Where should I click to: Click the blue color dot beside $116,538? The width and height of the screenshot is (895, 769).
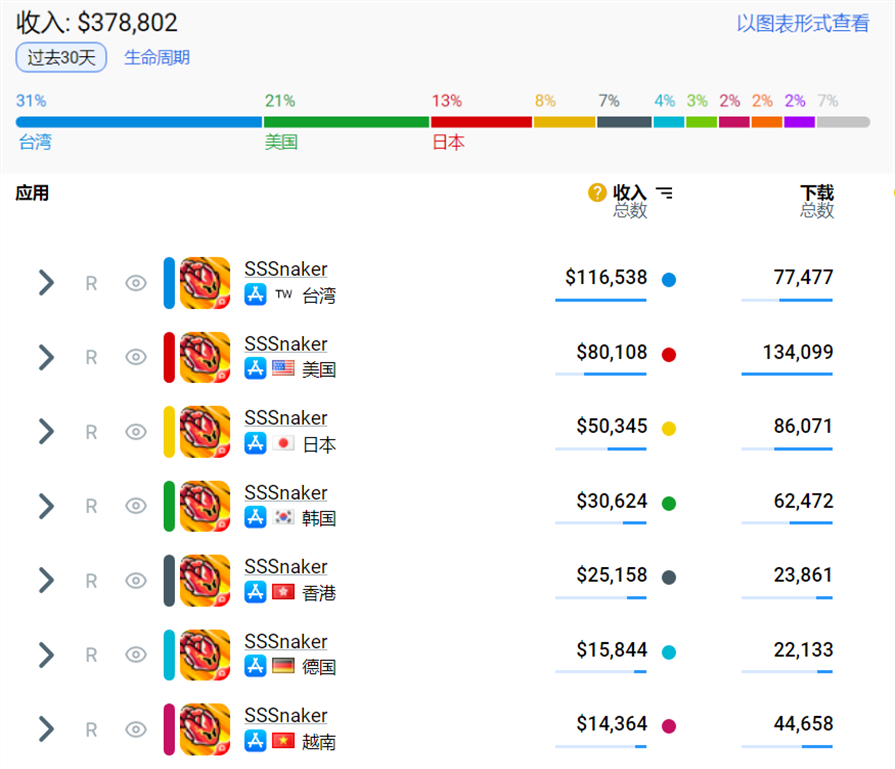[669, 280]
